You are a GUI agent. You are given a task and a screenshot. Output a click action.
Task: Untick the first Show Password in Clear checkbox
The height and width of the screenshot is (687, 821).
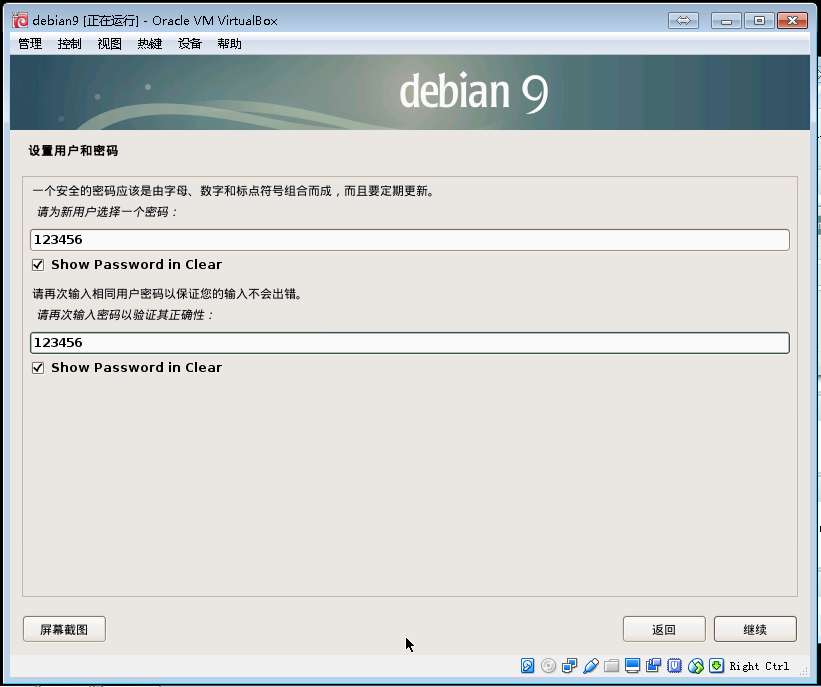point(38,264)
